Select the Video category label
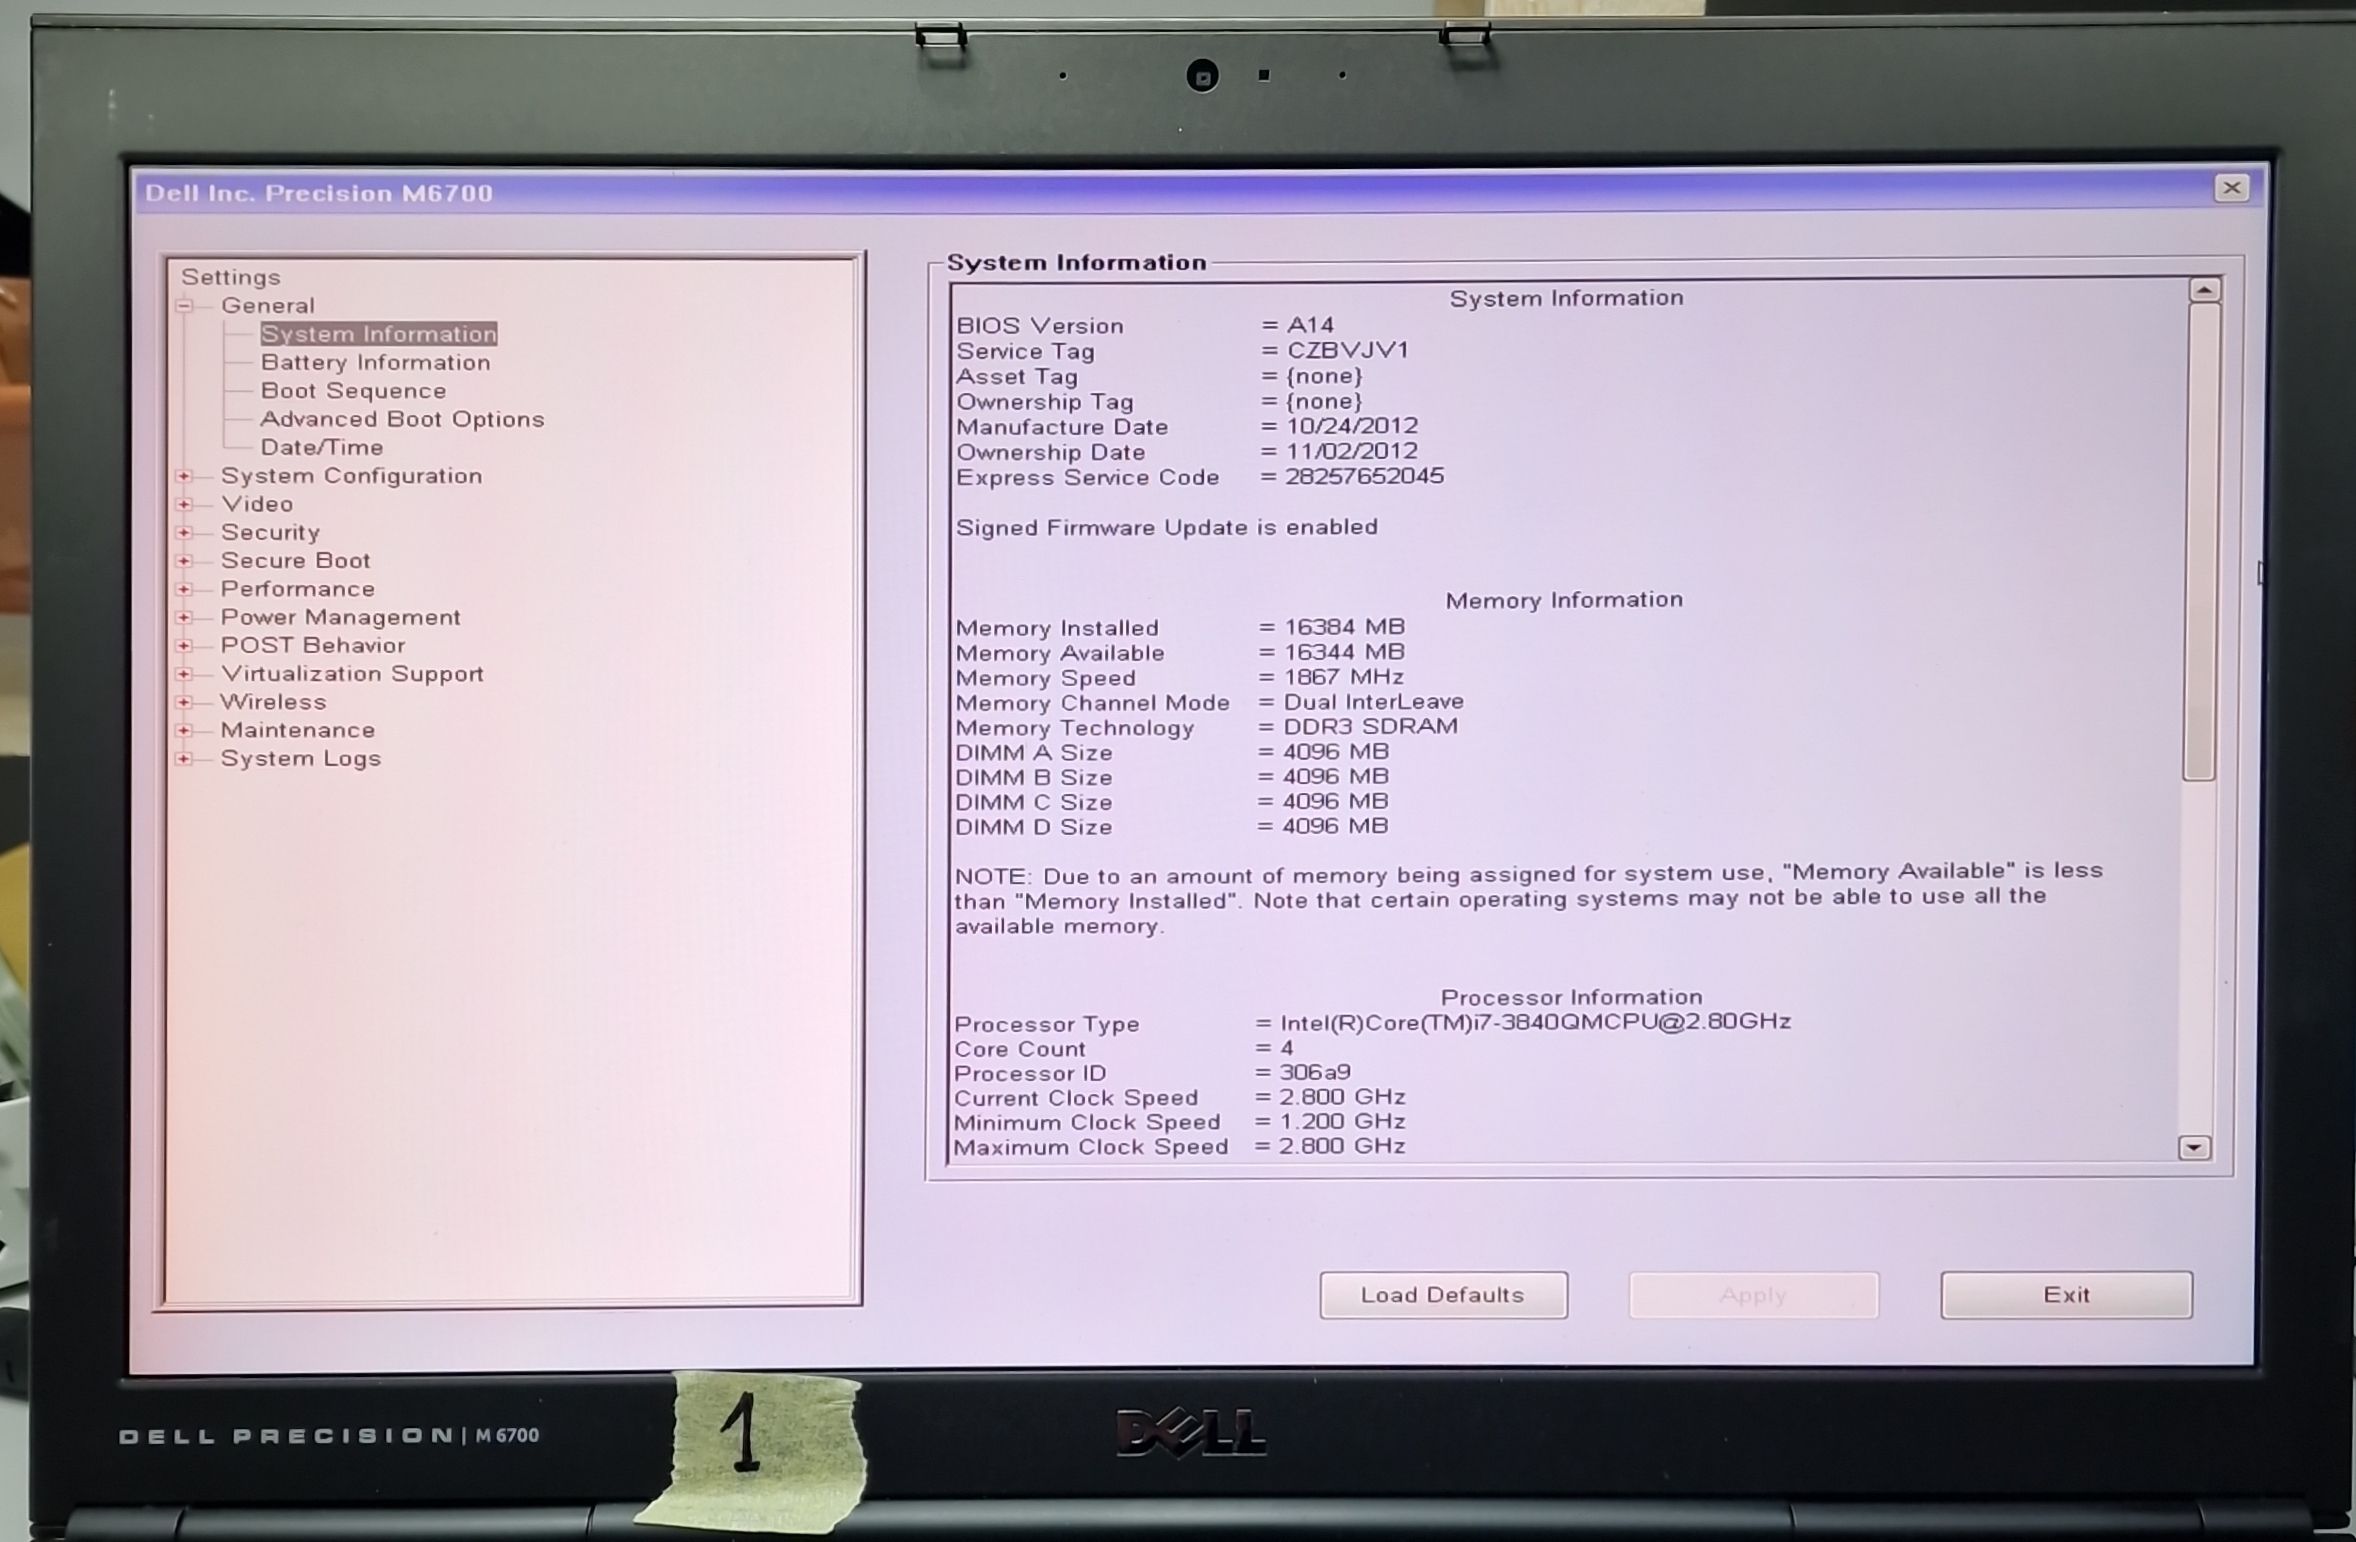2356x1542 pixels. pos(257,504)
